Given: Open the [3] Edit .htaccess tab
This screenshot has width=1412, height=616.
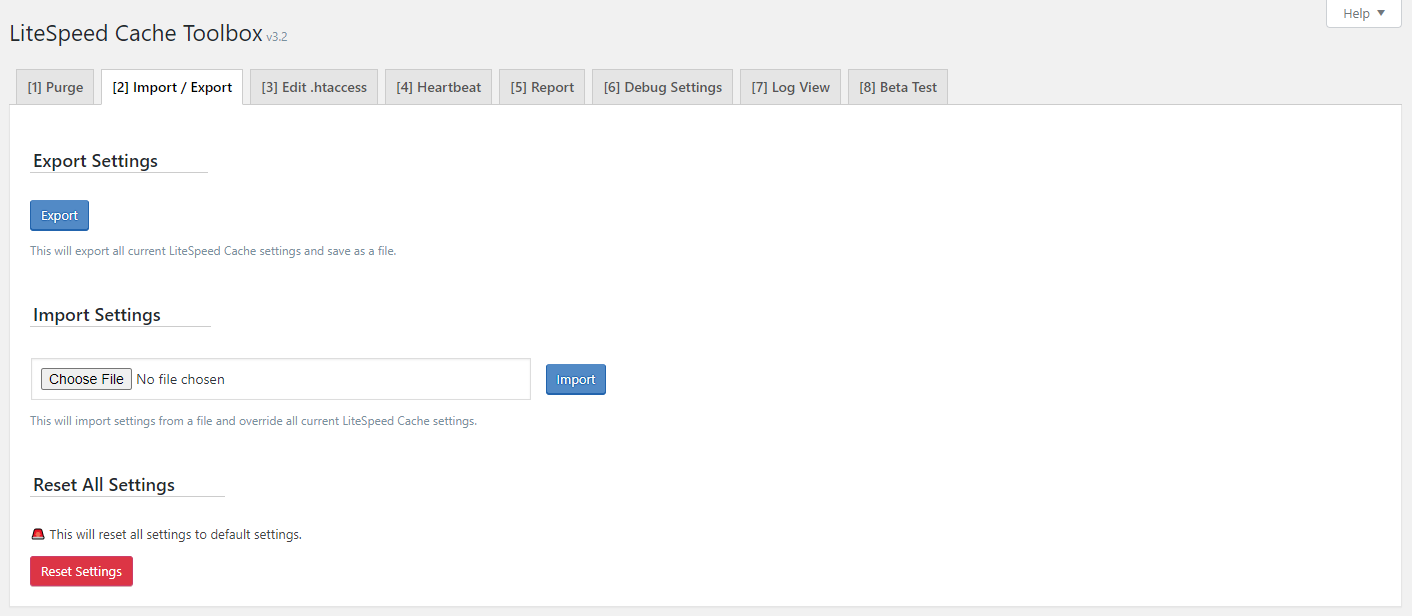Looking at the screenshot, I should point(314,87).
